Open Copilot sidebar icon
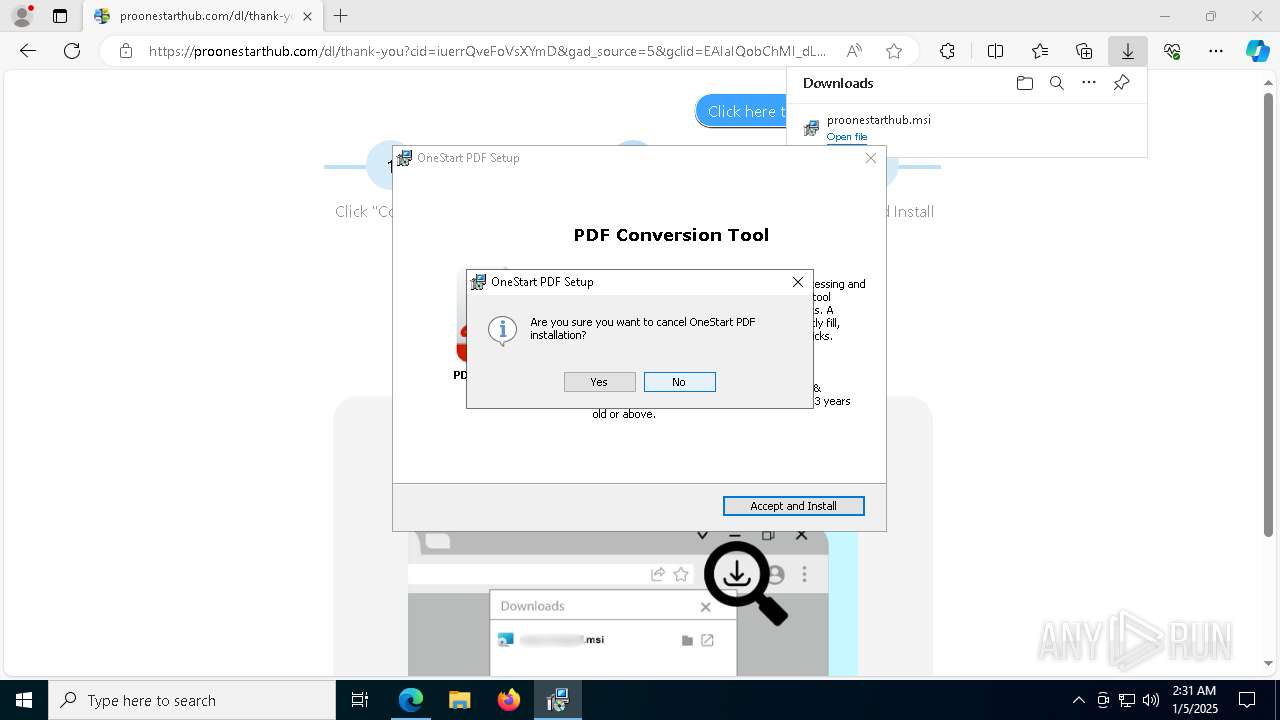1280x720 pixels. click(1257, 51)
